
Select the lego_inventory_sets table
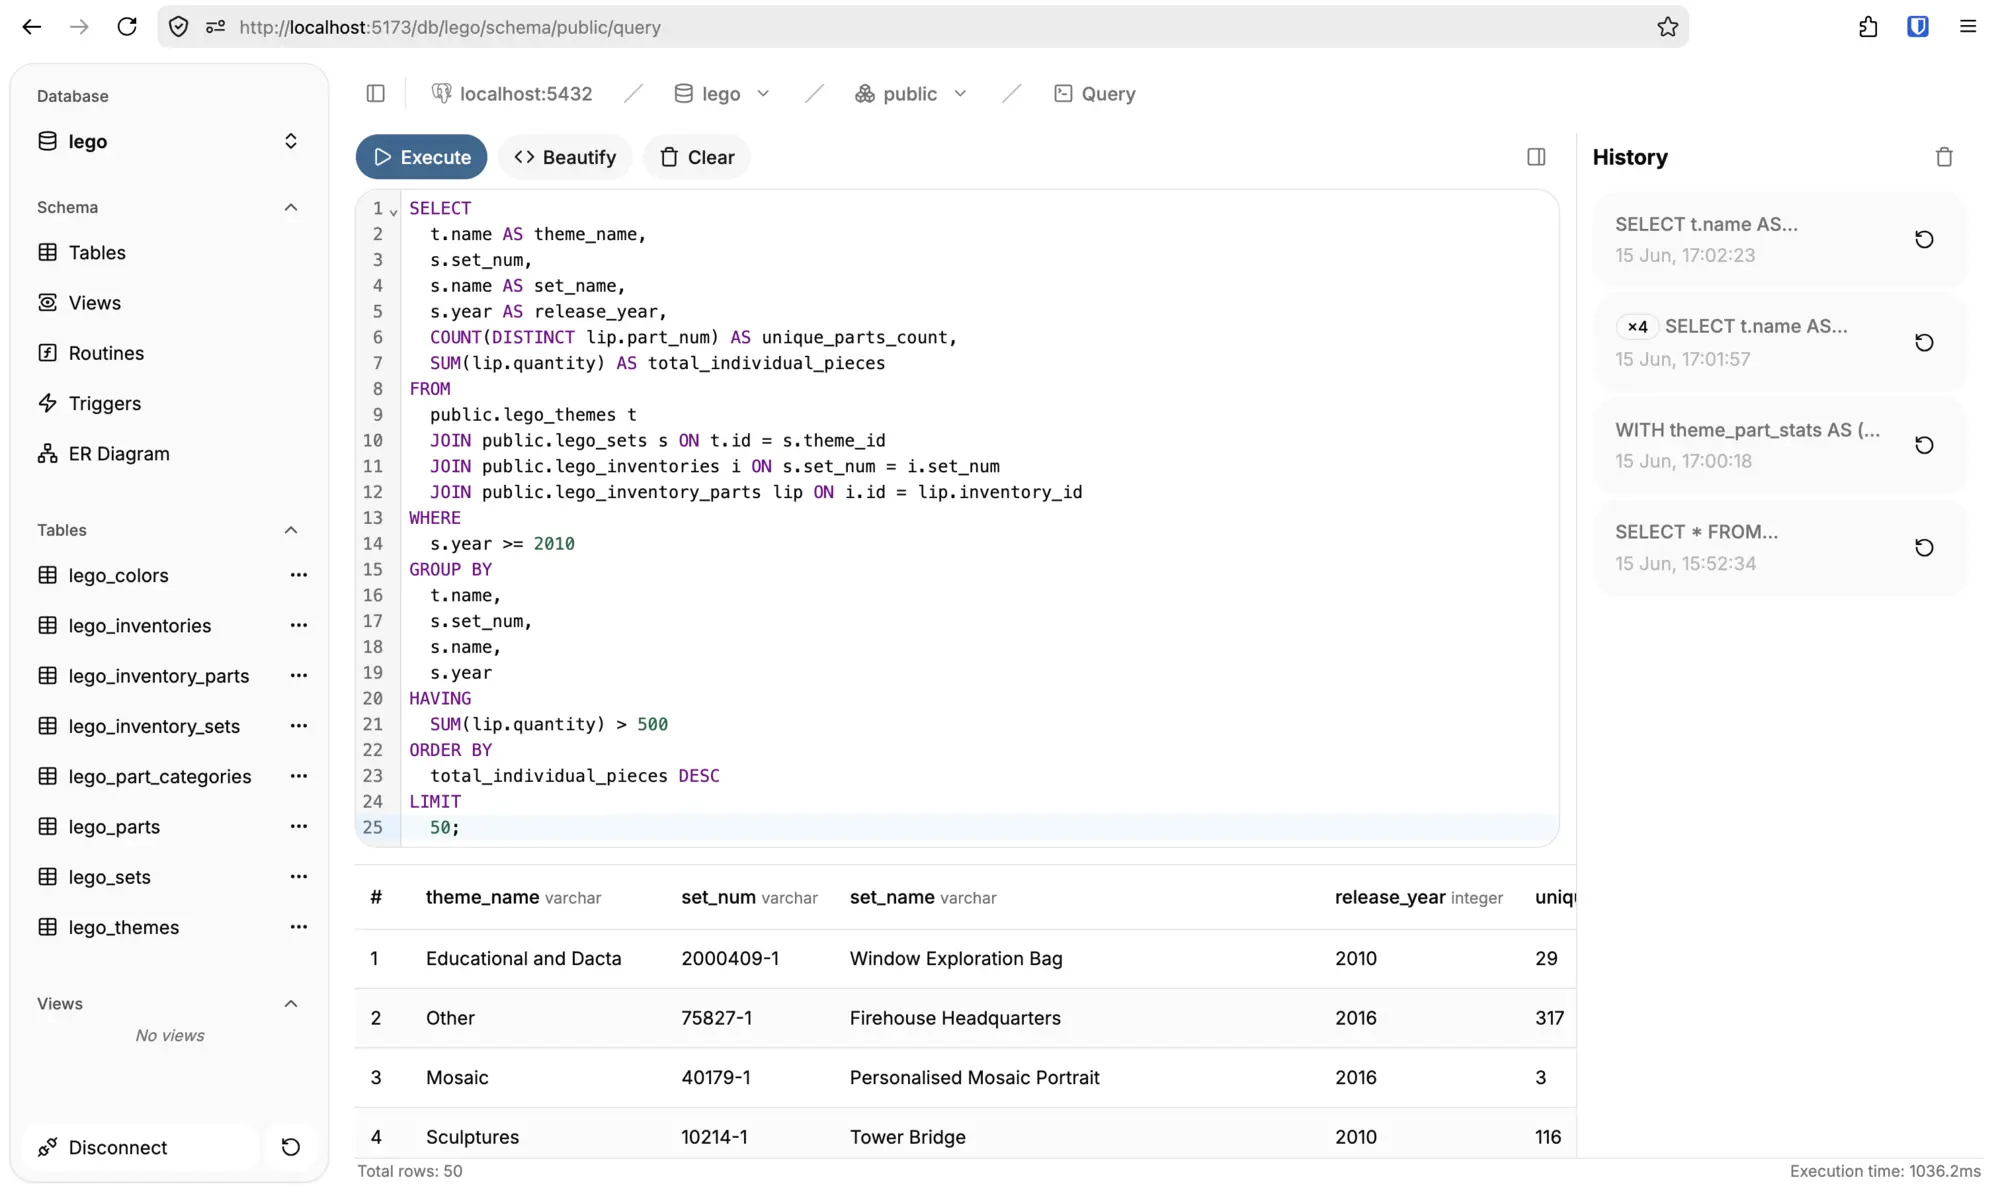tap(154, 727)
